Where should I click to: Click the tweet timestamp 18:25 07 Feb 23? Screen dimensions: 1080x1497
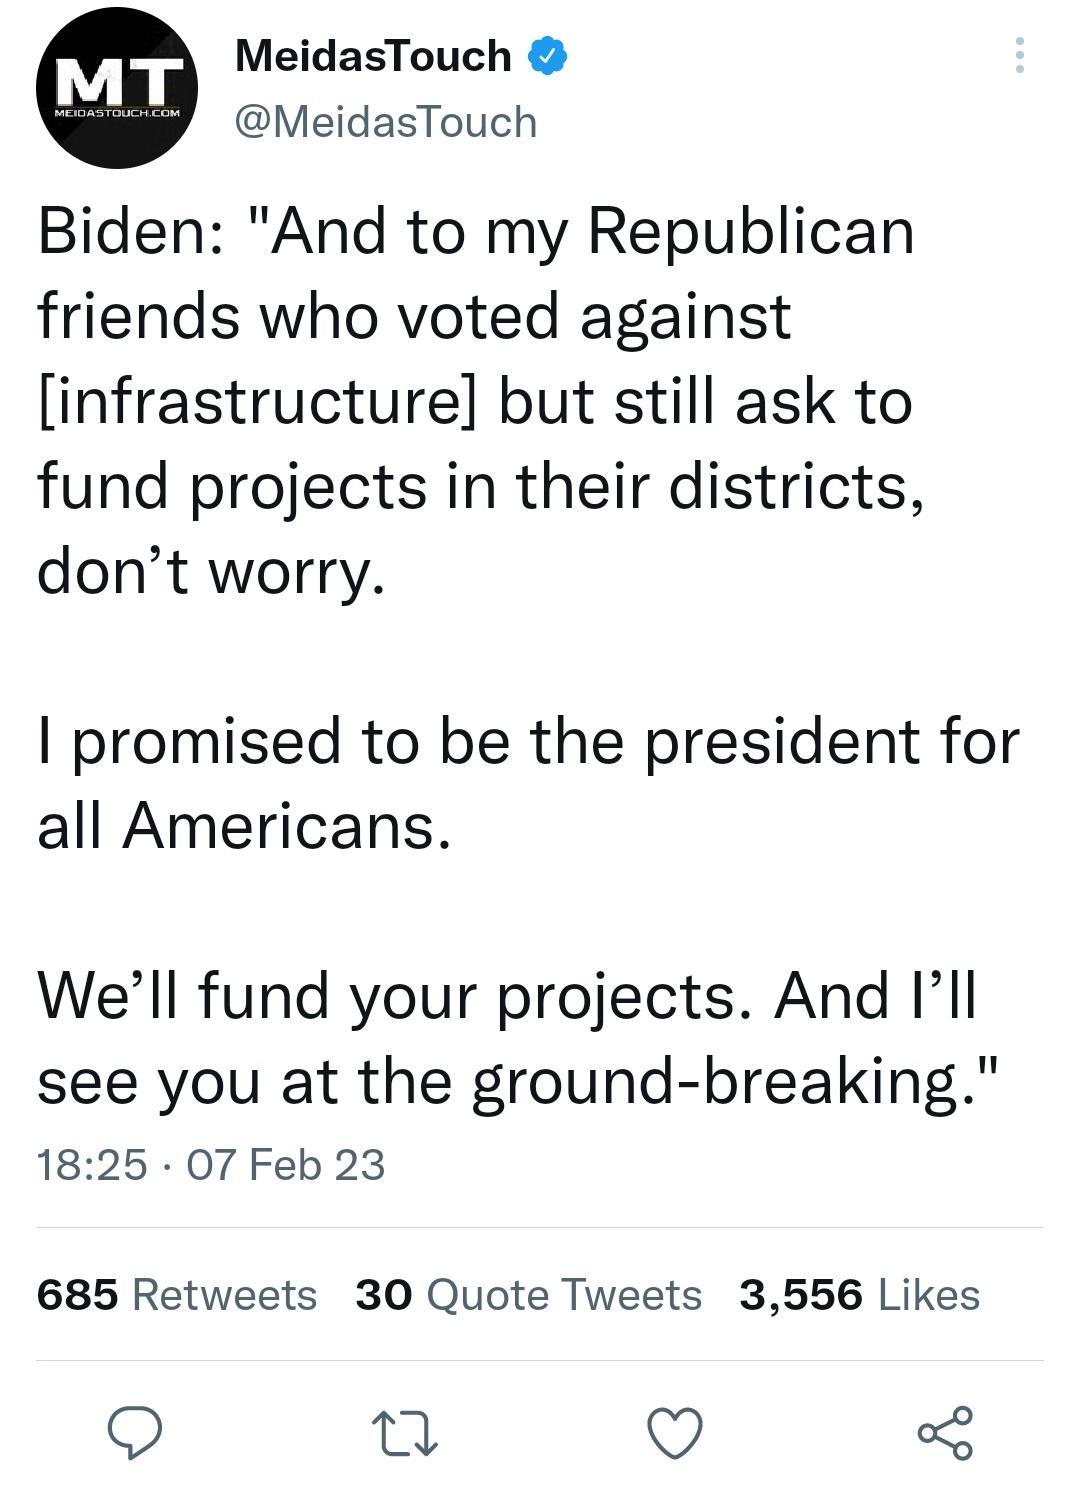213,1165
